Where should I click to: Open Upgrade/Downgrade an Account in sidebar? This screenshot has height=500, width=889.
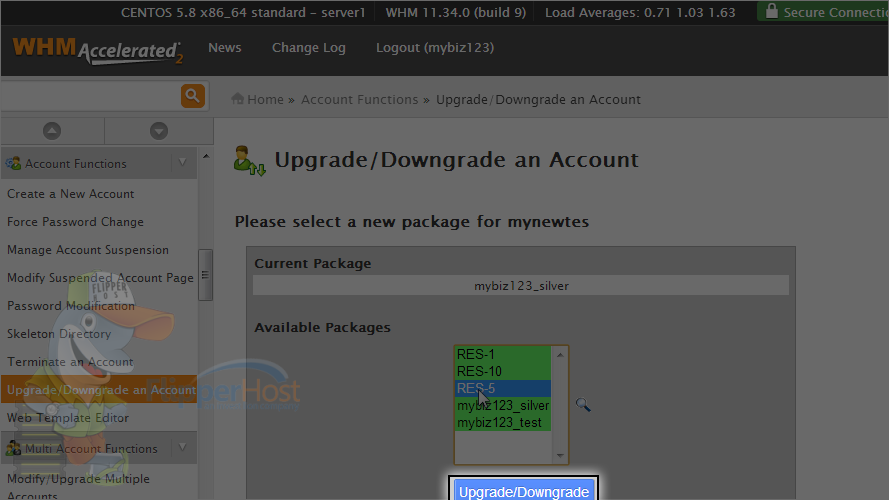coord(99,389)
